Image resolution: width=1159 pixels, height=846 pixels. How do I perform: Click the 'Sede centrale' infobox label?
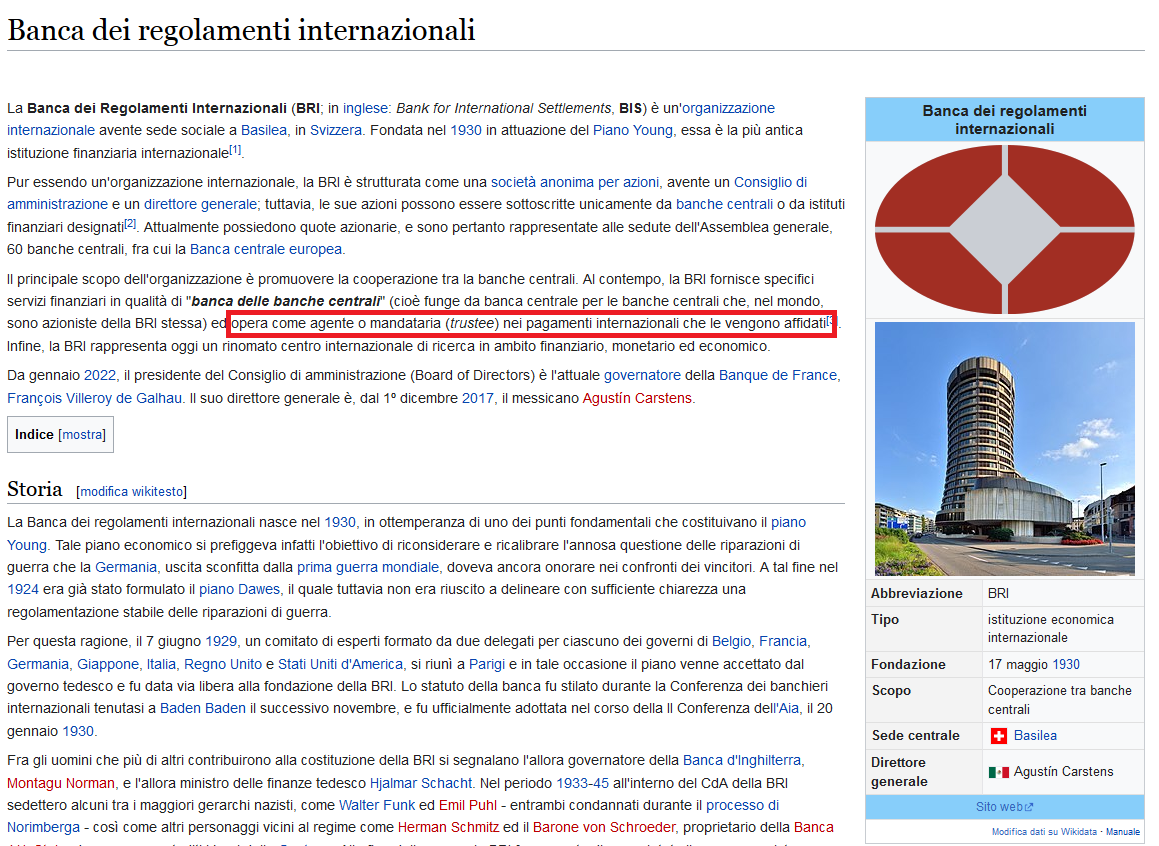point(915,736)
